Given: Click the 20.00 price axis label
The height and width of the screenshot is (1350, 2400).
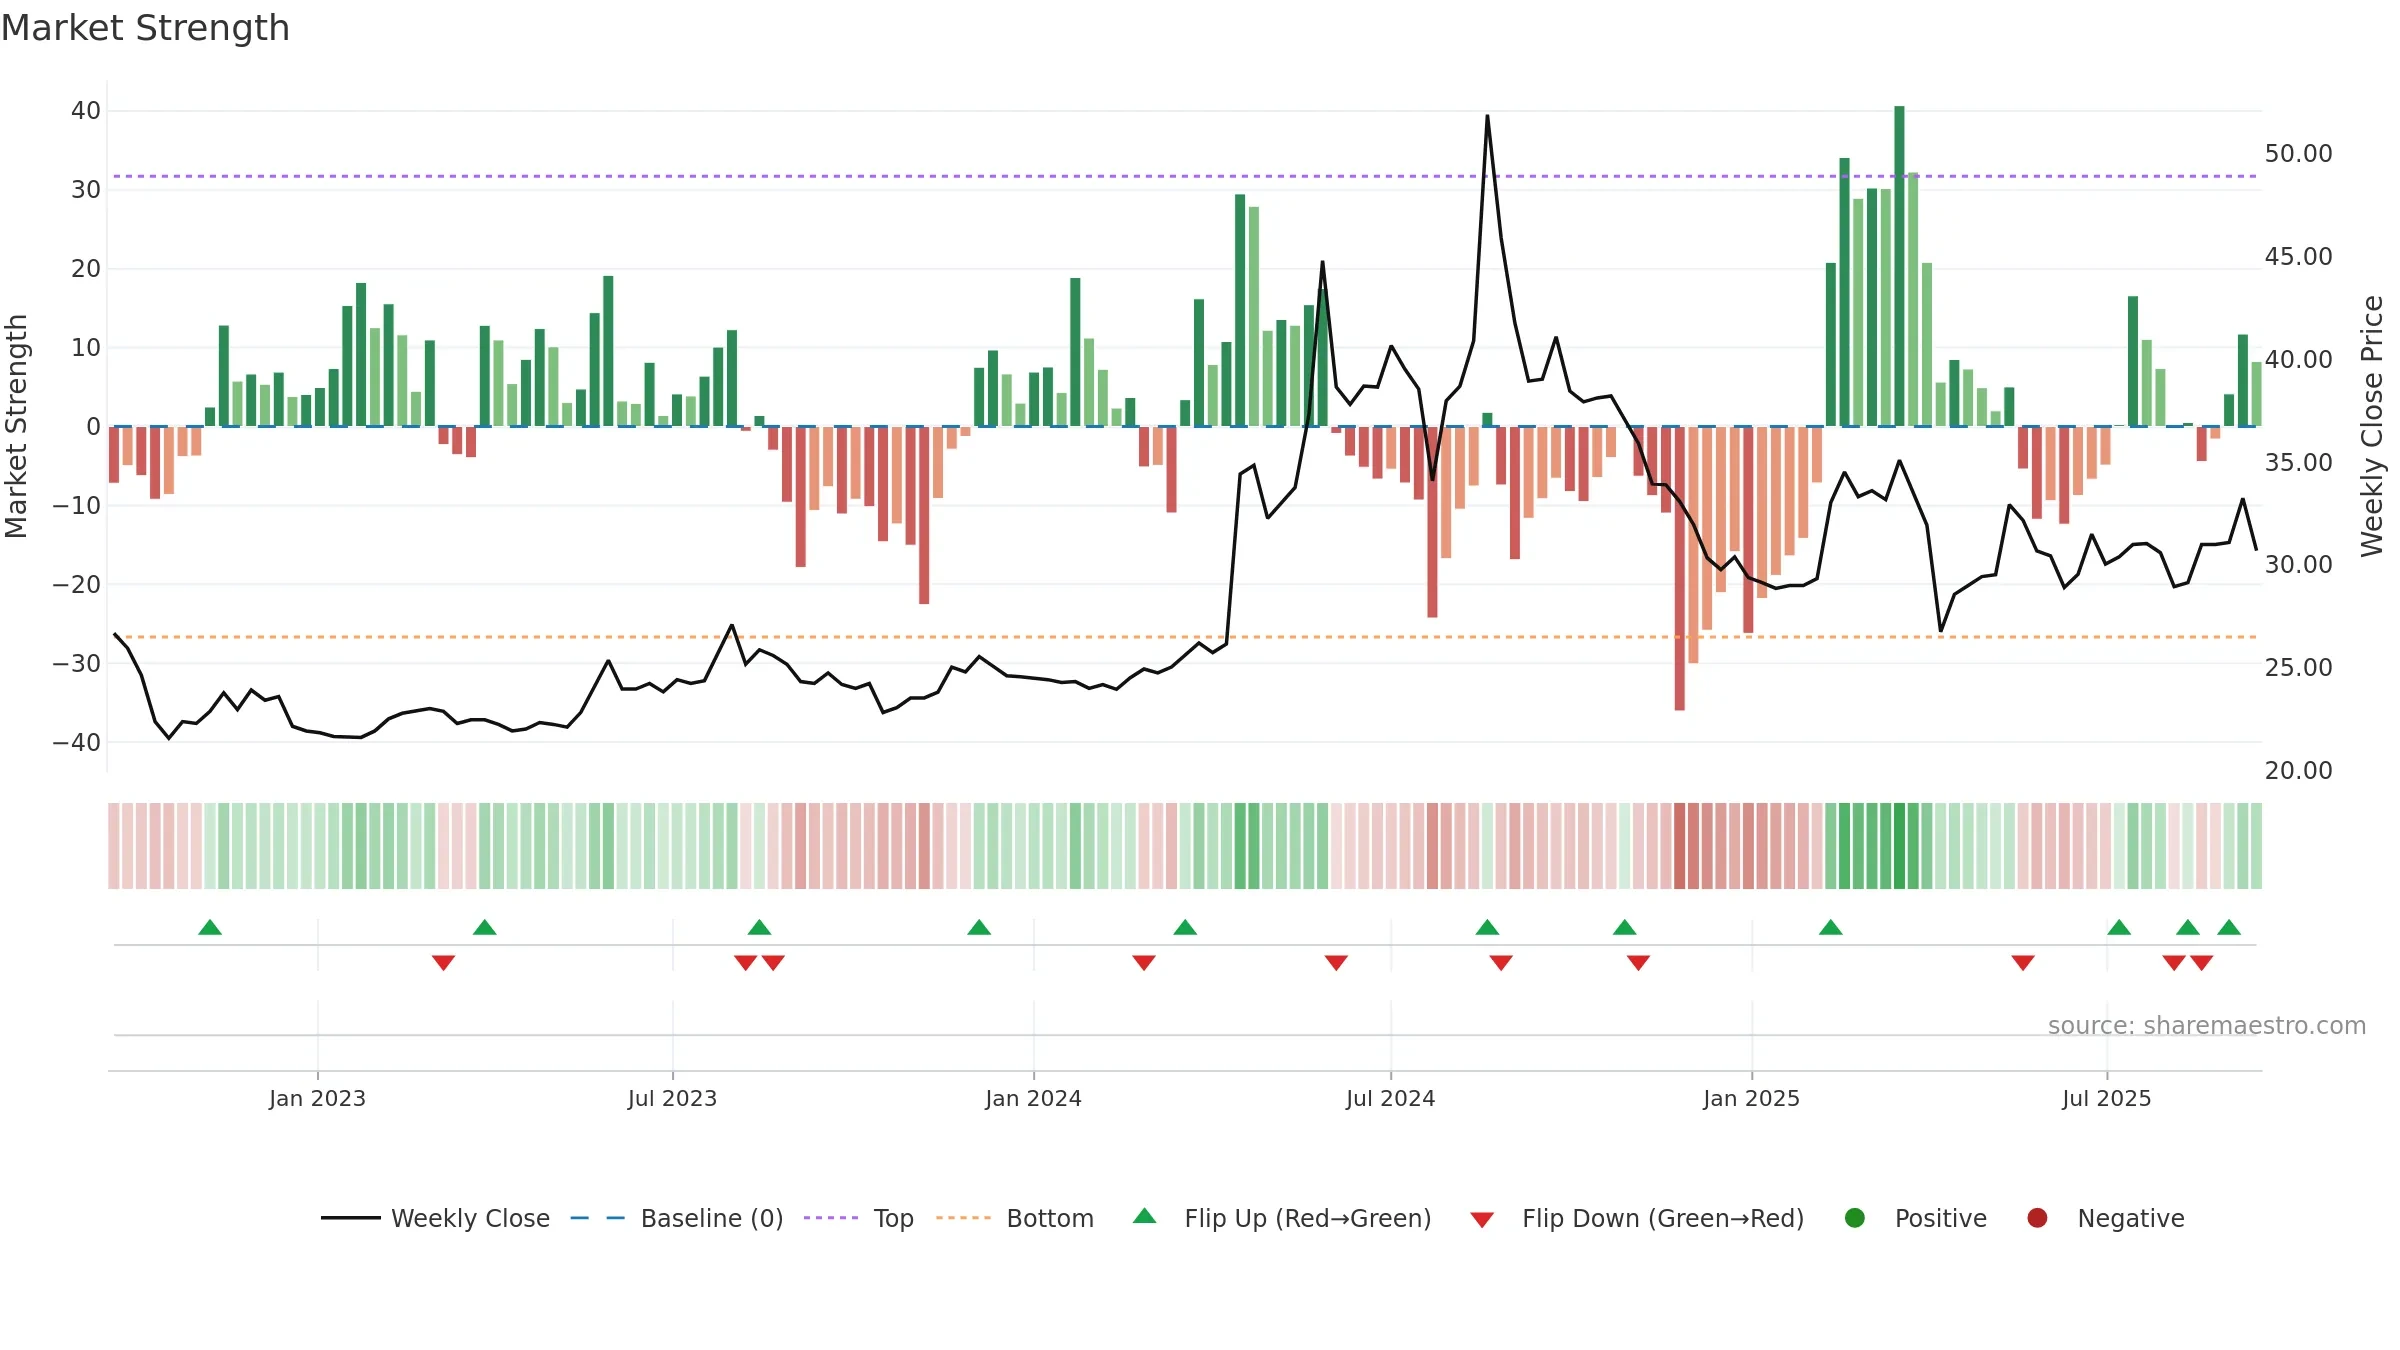Looking at the screenshot, I should coord(2298,771).
